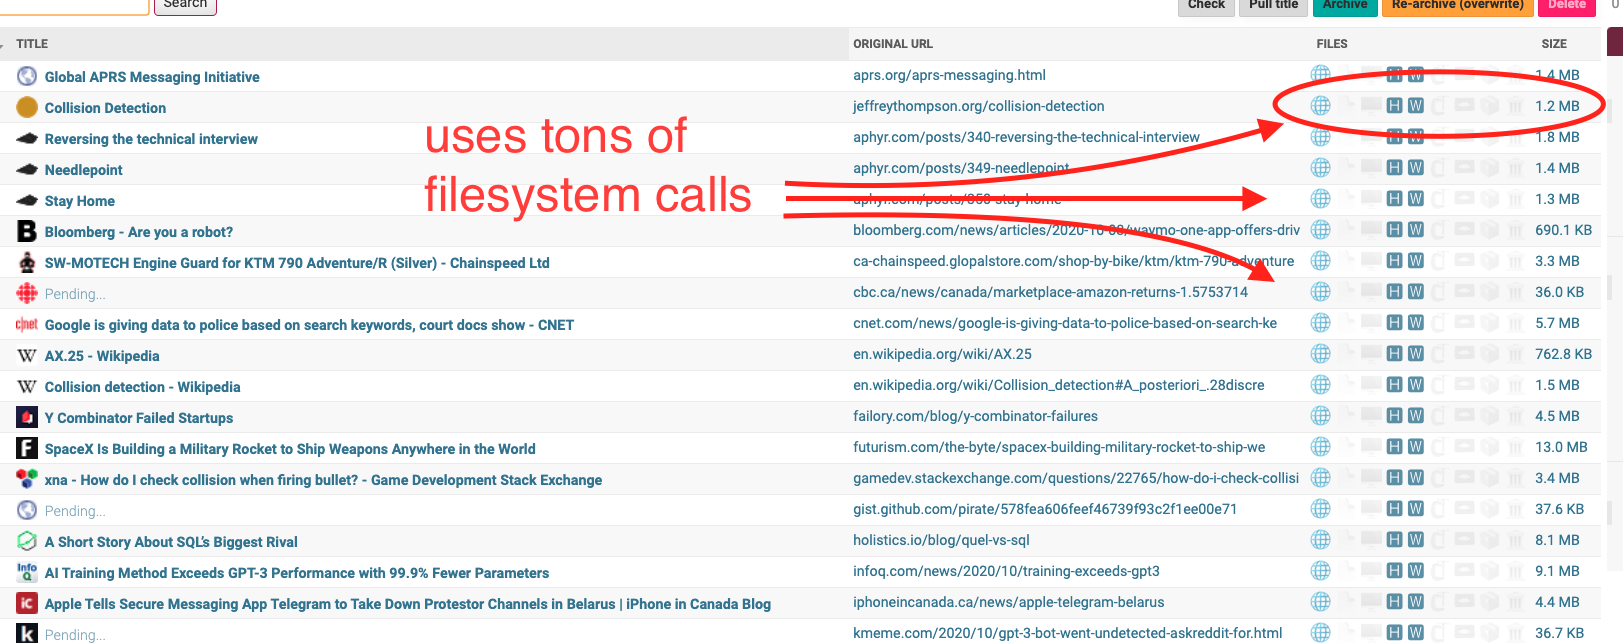Click the Stack Exchange favicon beside xna

[27, 479]
